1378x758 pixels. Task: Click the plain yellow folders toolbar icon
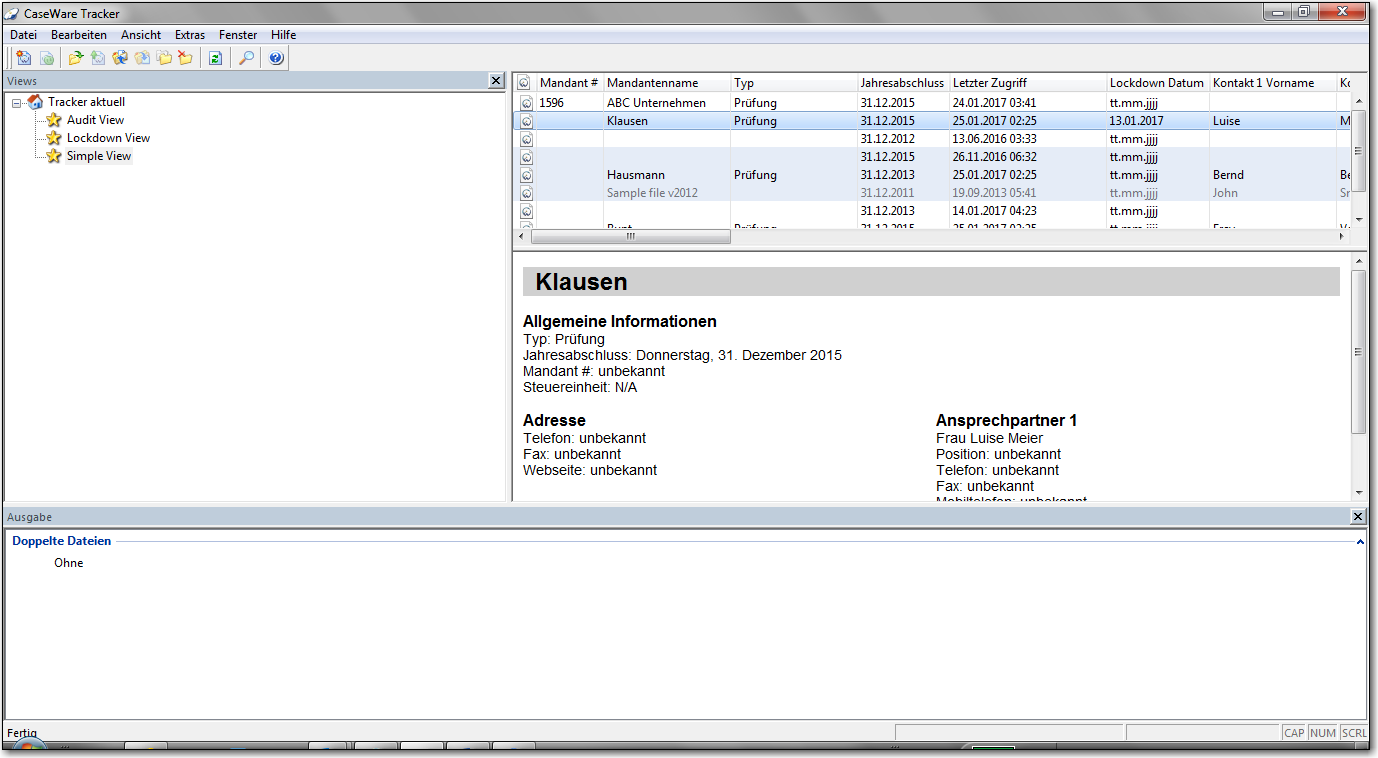164,58
